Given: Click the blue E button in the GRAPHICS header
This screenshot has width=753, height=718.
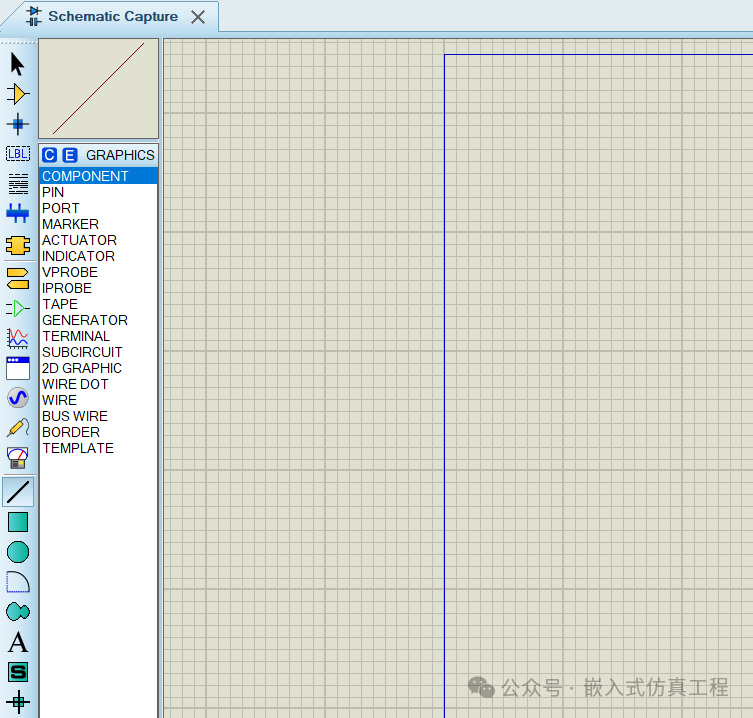Looking at the screenshot, I should (x=69, y=155).
